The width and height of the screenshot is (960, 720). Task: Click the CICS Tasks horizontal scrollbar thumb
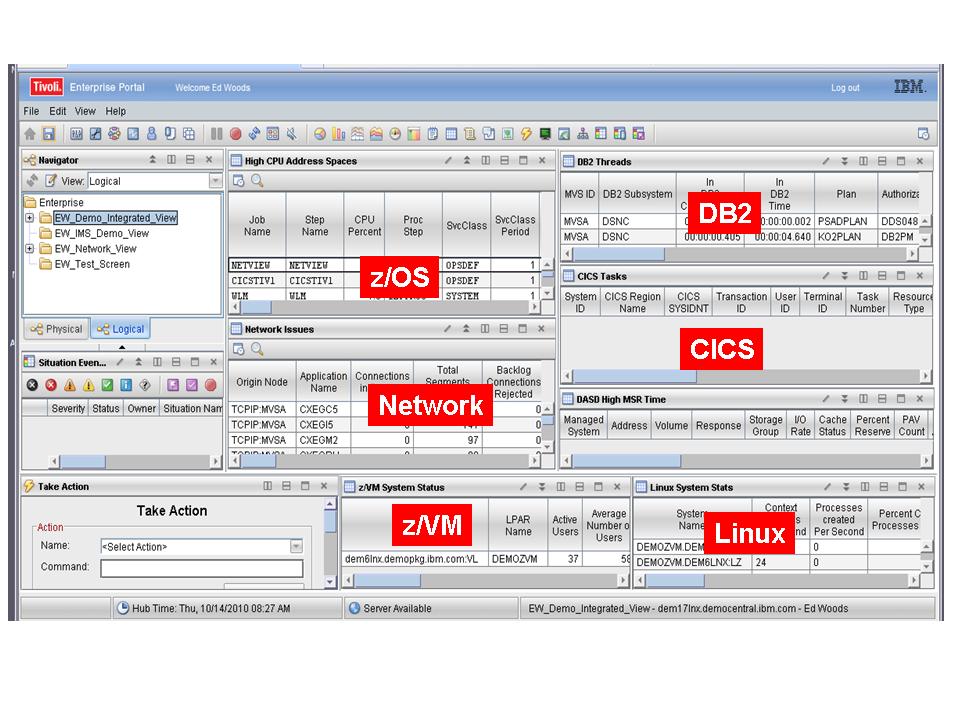tap(634, 375)
